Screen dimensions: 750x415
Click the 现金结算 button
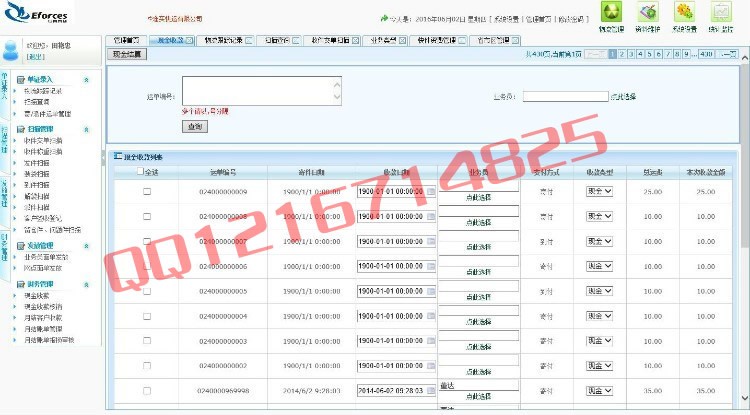127,55
